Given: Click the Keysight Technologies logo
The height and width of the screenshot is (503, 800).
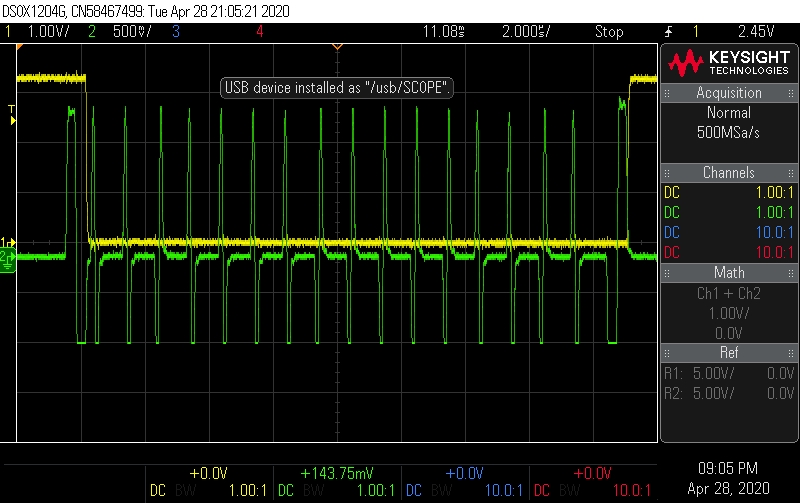Looking at the screenshot, I should 729,64.
